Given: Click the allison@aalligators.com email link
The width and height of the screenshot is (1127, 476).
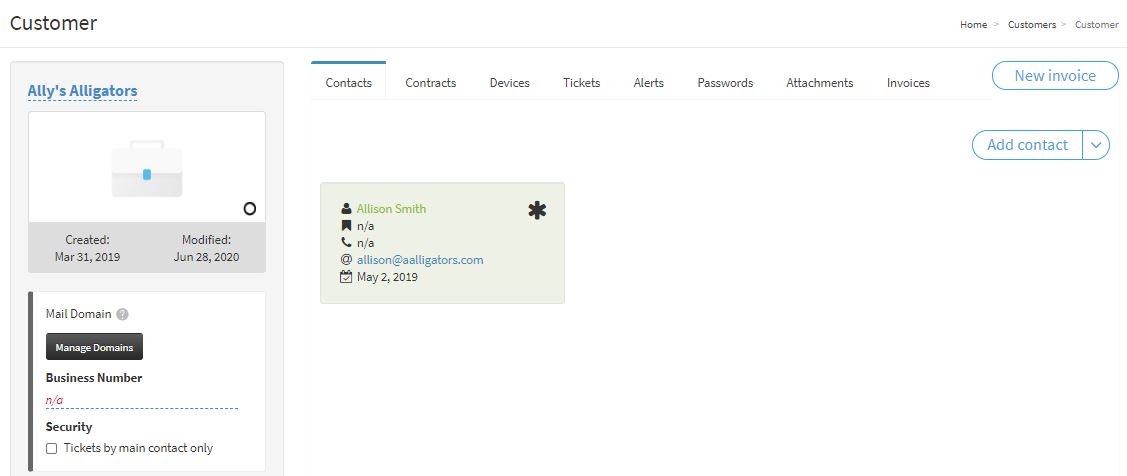Looking at the screenshot, I should (420, 260).
